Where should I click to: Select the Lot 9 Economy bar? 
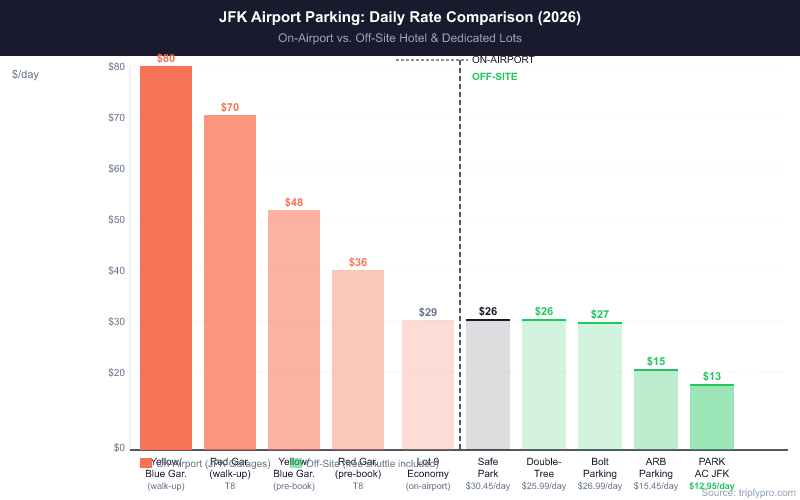pyautogui.click(x=428, y=384)
